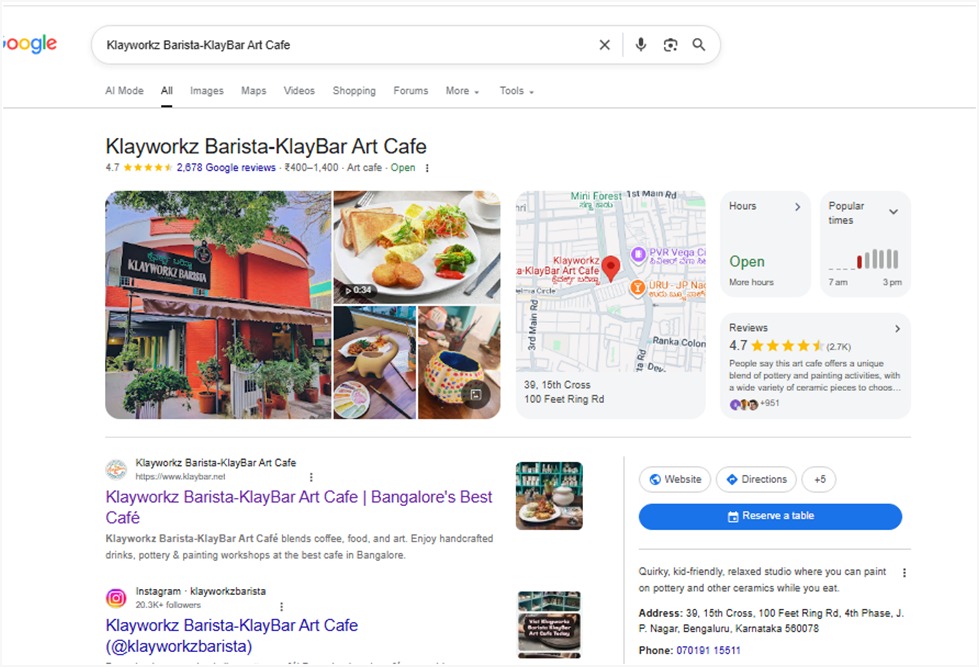Viewport: 979px width, 667px height.
Task: Open the more options dots for the Instagram result
Action: point(282,606)
